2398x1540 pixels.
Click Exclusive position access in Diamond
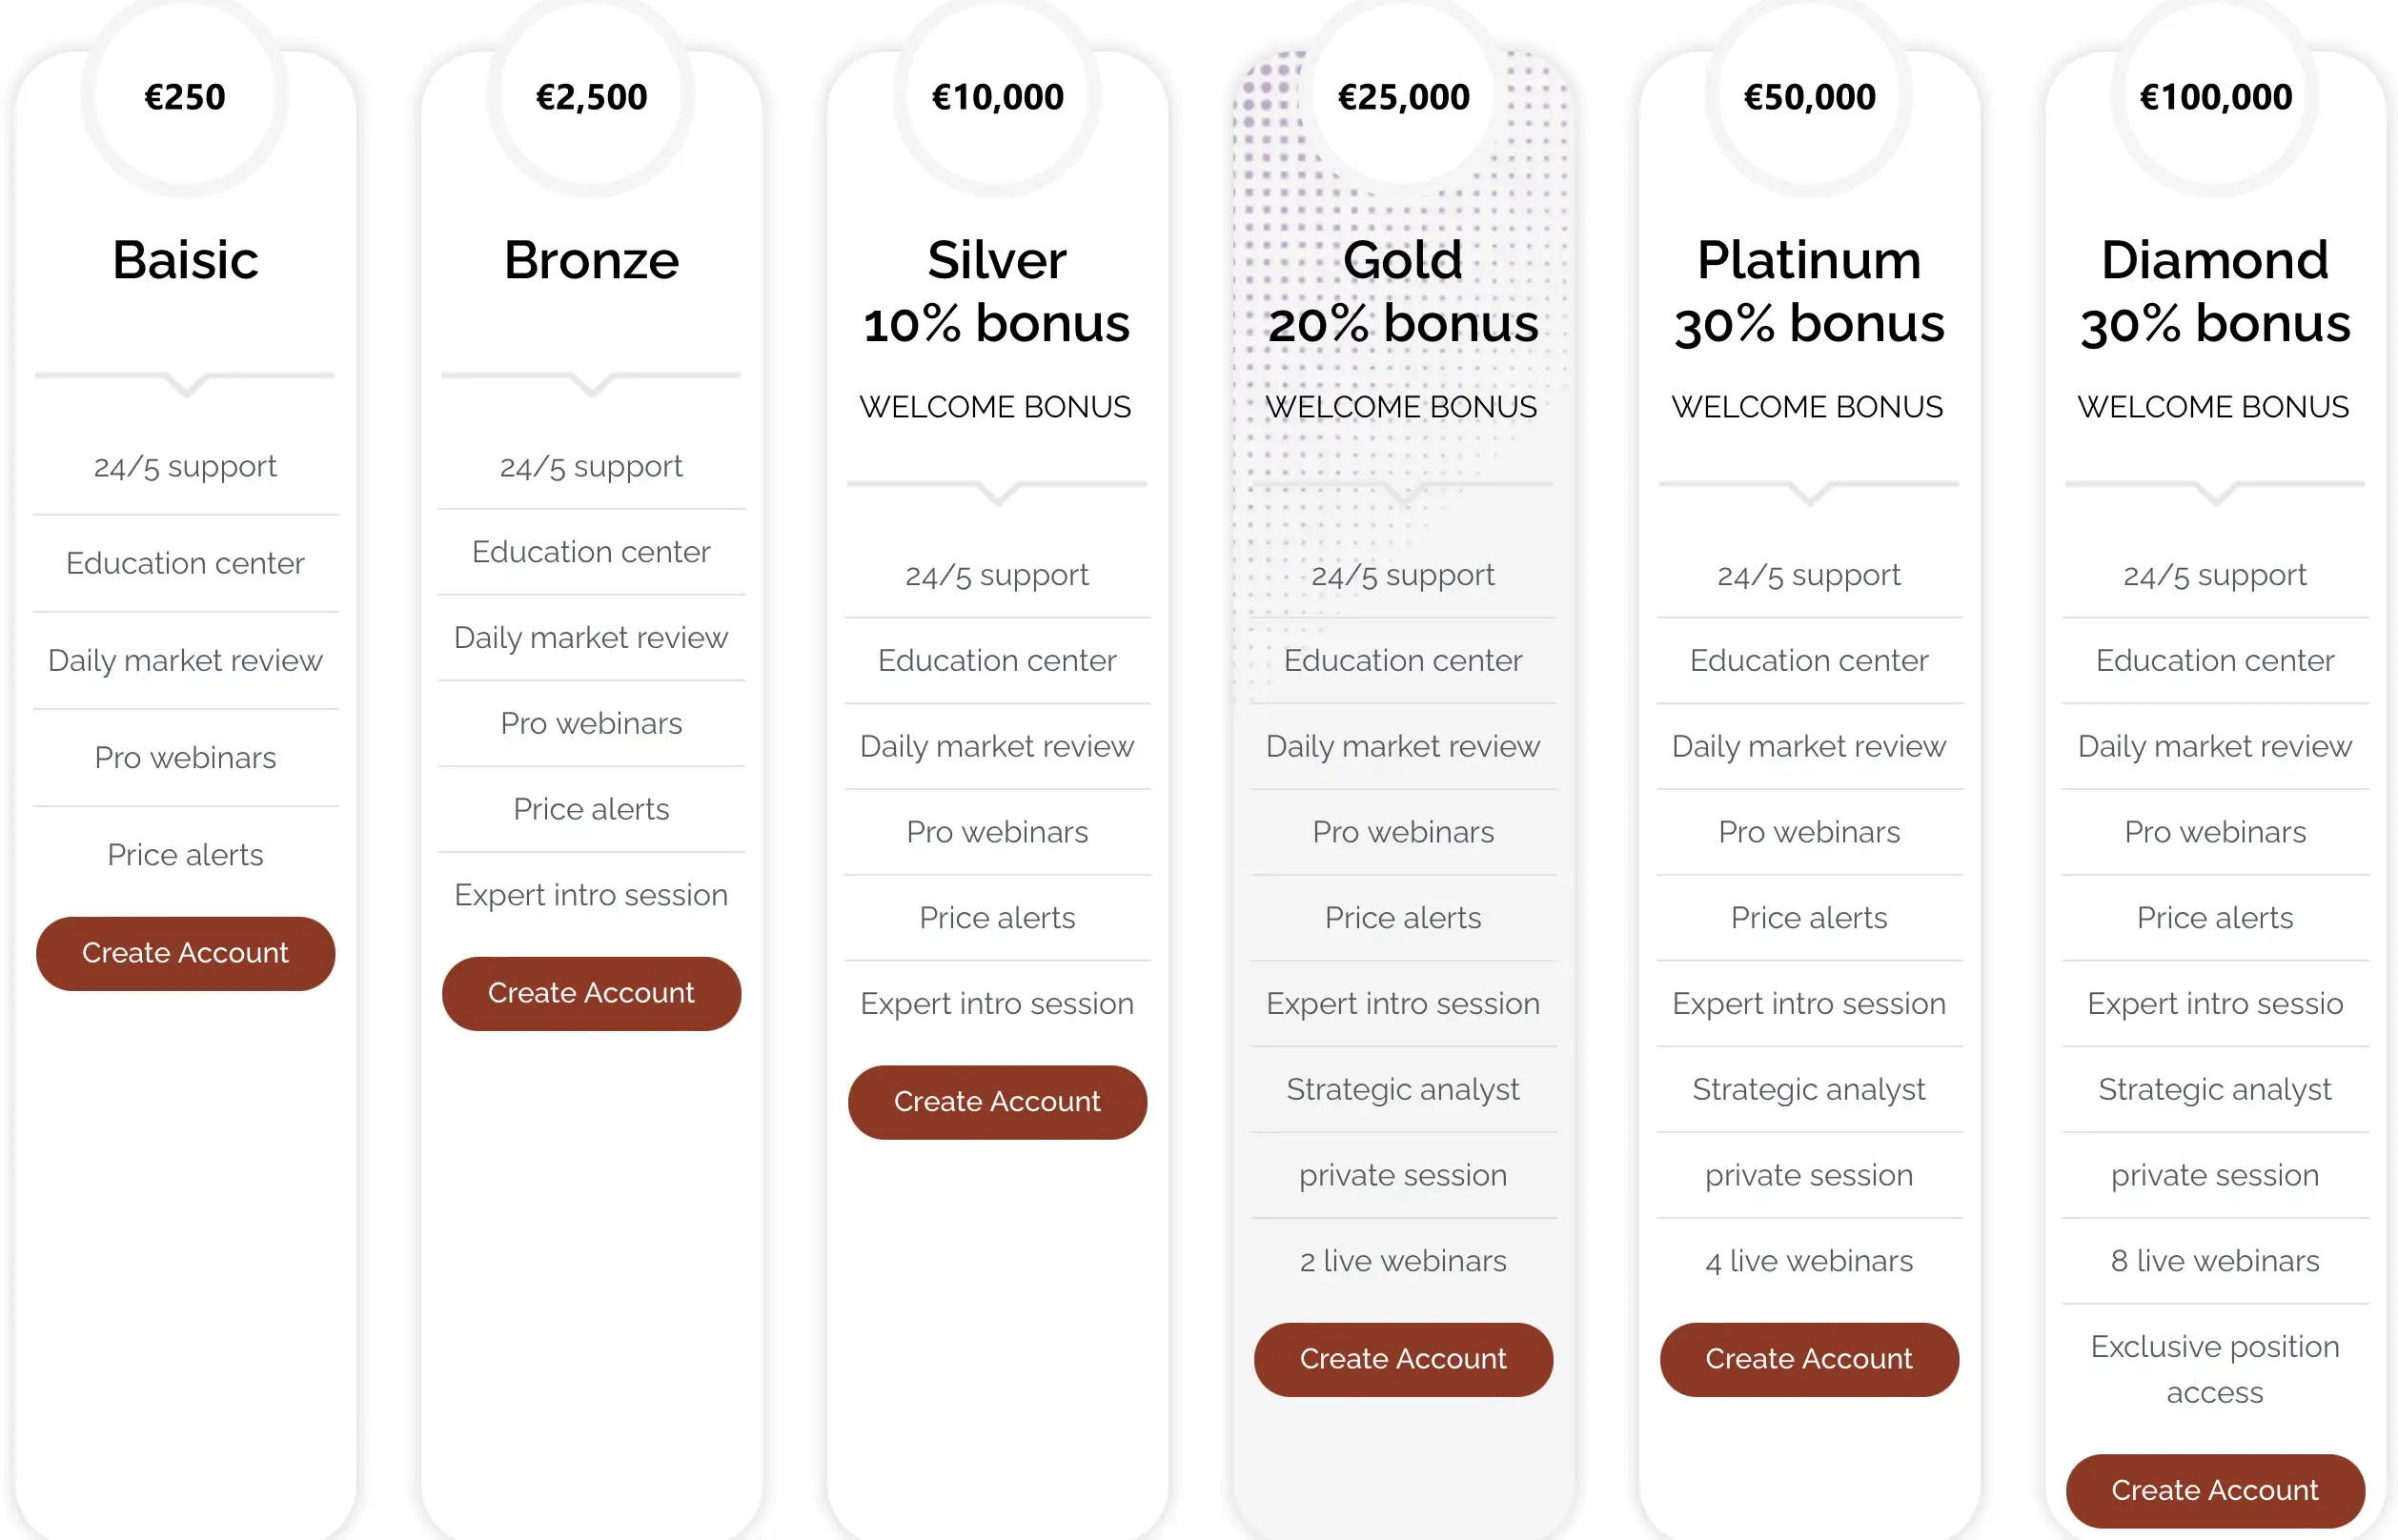coord(2215,1369)
